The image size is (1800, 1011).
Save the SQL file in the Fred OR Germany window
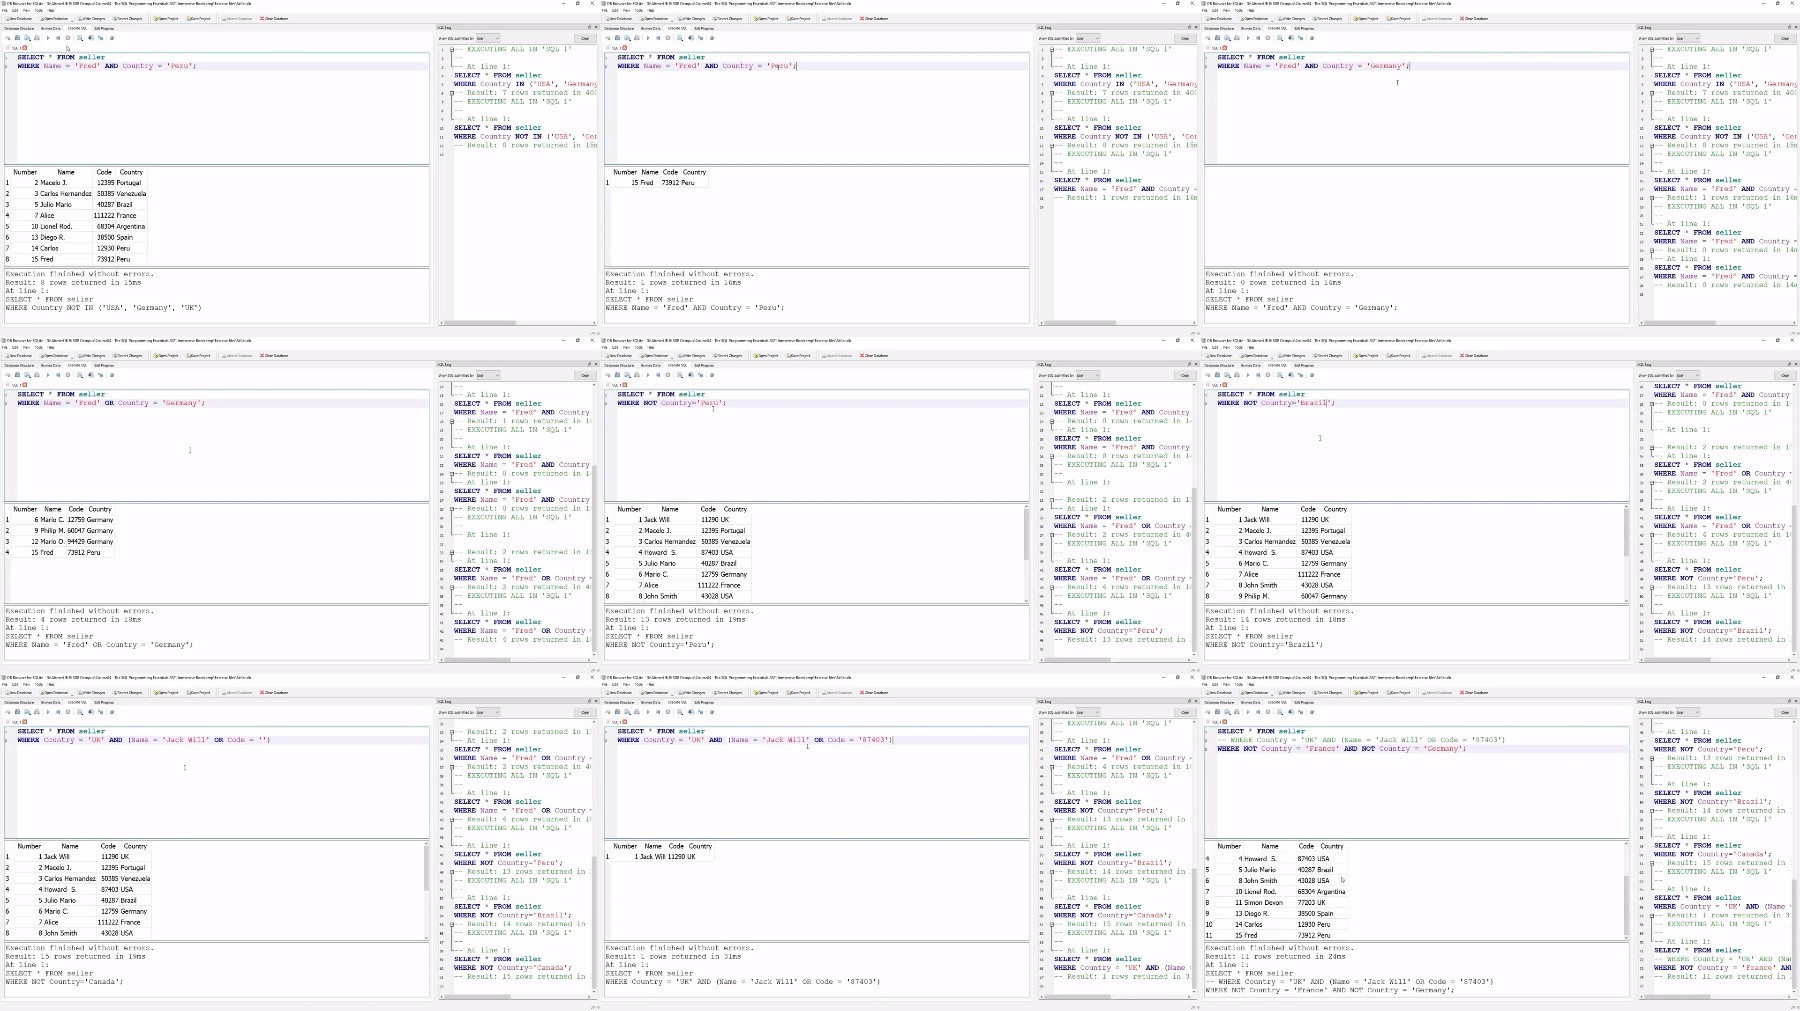pyautogui.click(x=27, y=375)
